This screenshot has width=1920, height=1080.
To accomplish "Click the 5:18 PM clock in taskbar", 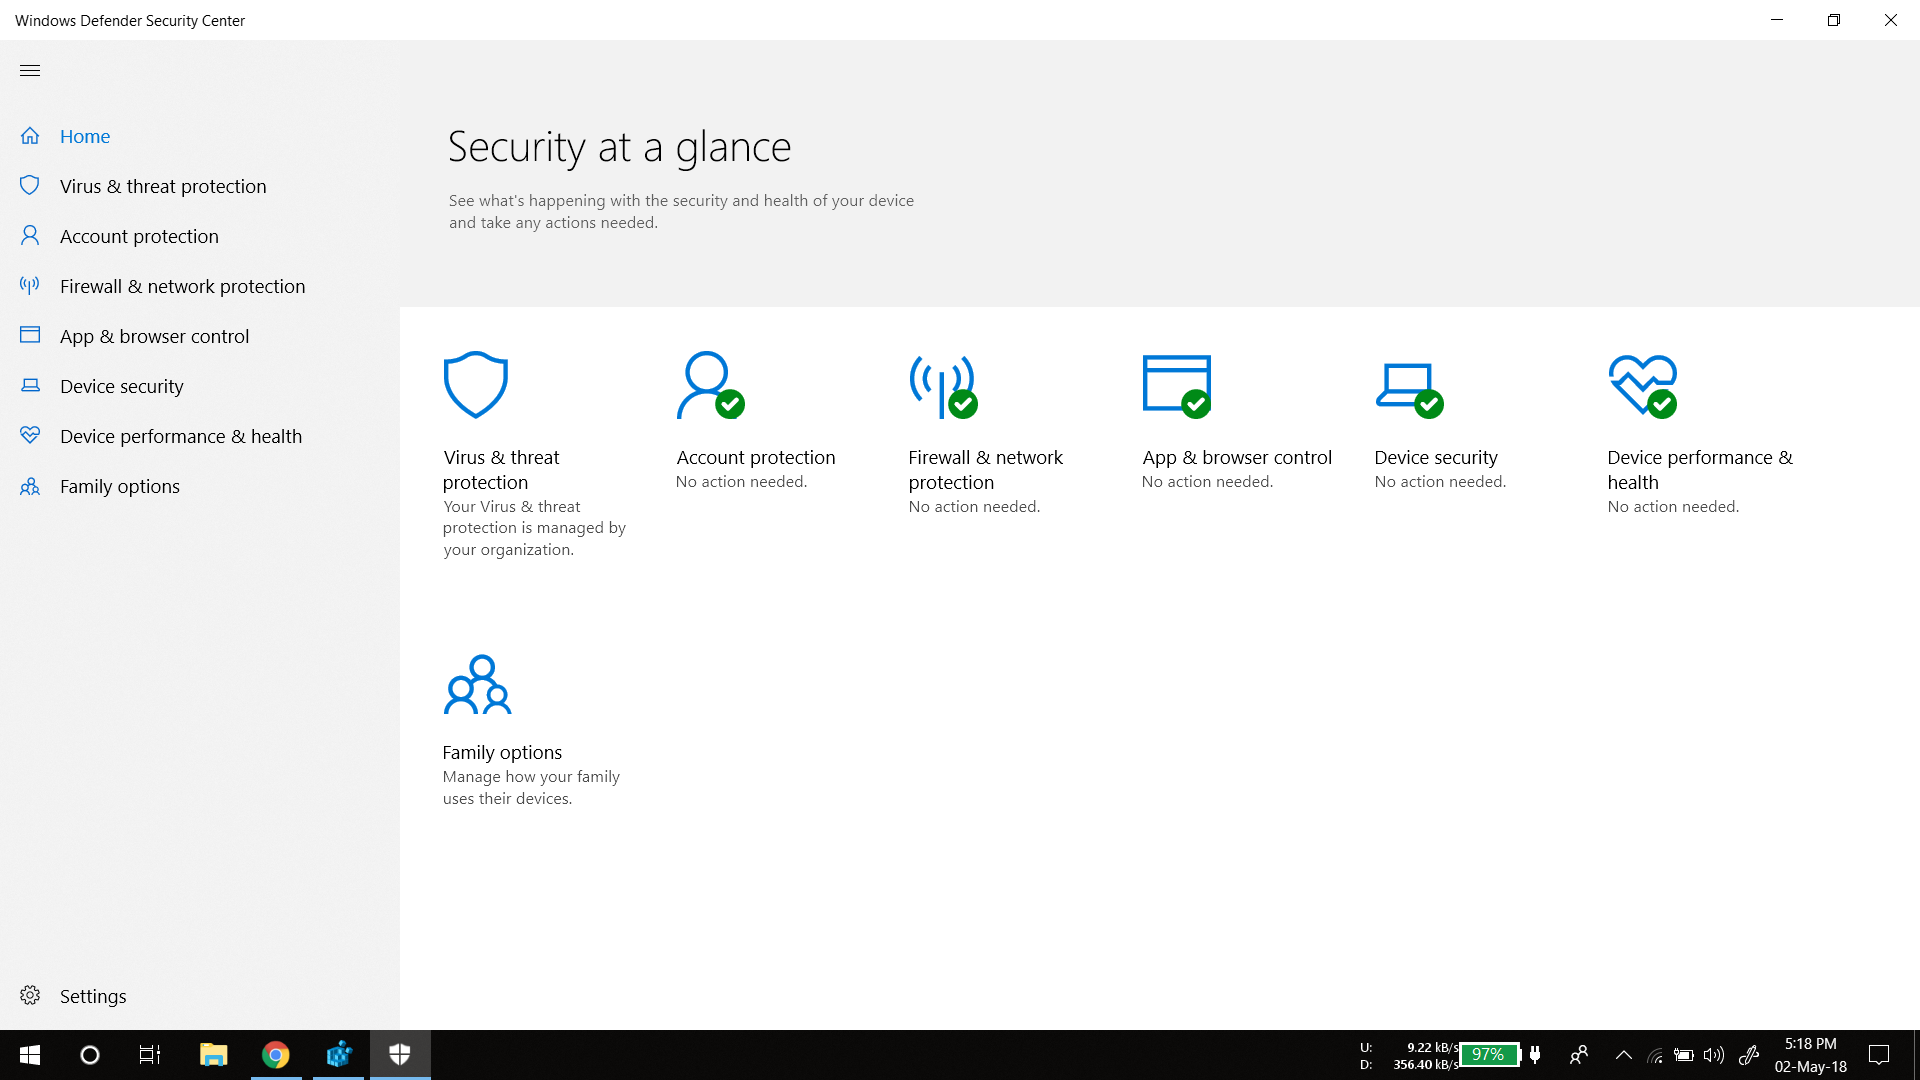I will point(1810,1044).
